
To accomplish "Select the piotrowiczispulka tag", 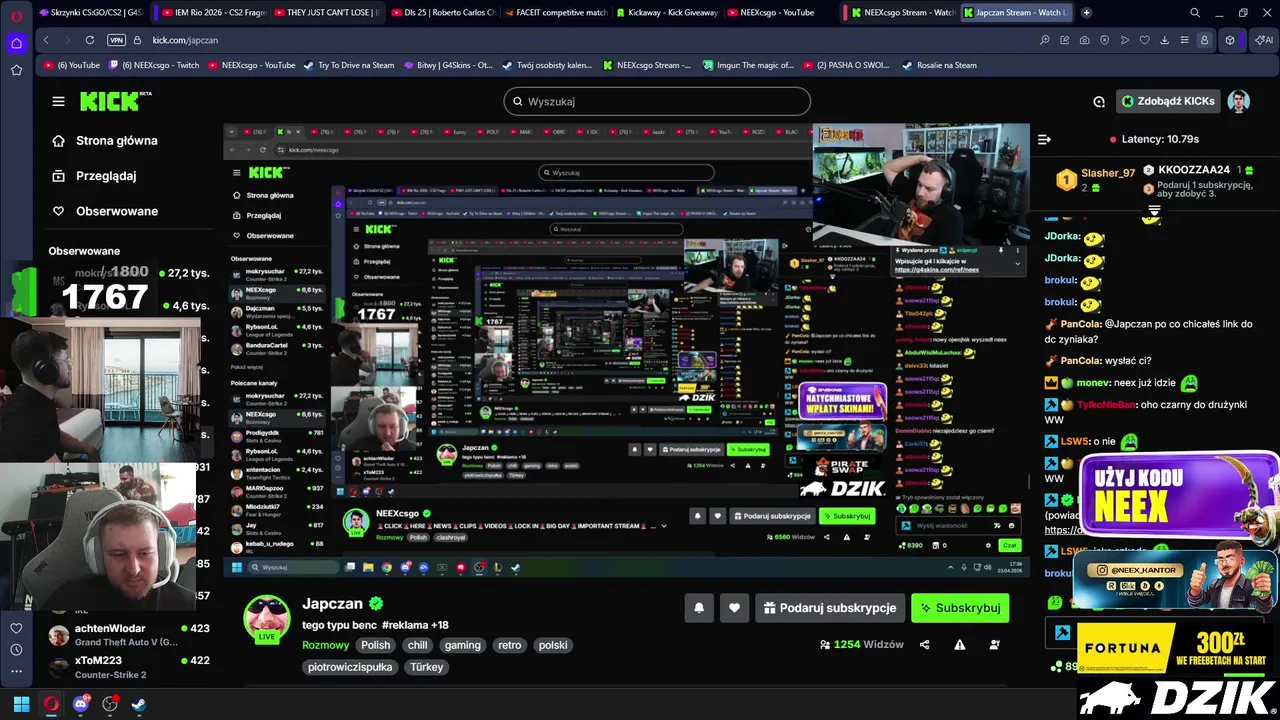I will pos(350,667).
